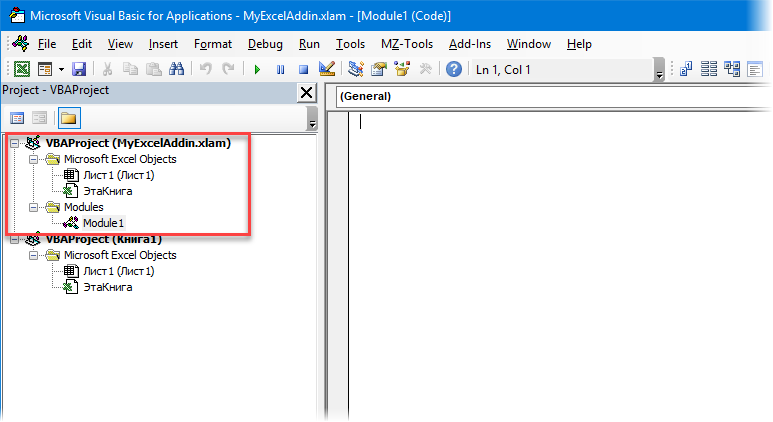Image resolution: width=773 pixels, height=422 pixels.
Task: Open the Project Explorer toolbar icon
Action: point(355,69)
